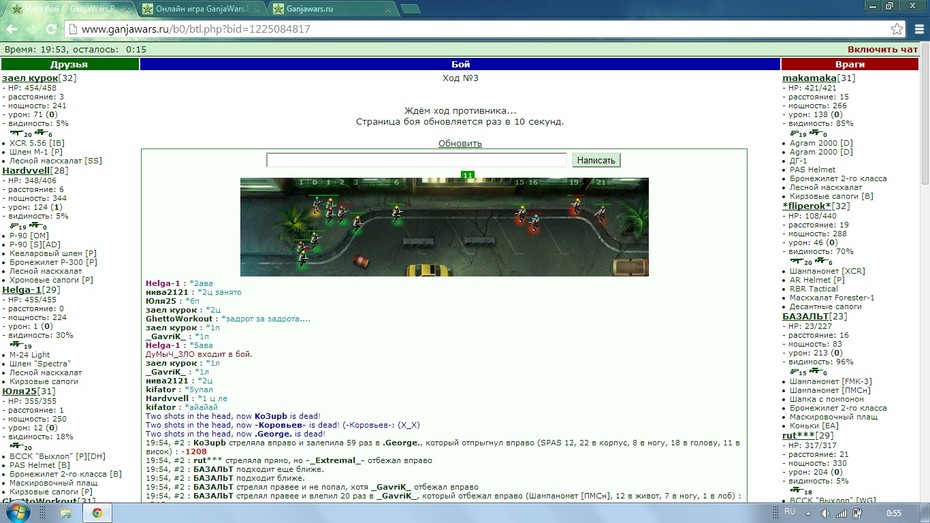
Task: Click the RU language indicator
Action: 789,512
